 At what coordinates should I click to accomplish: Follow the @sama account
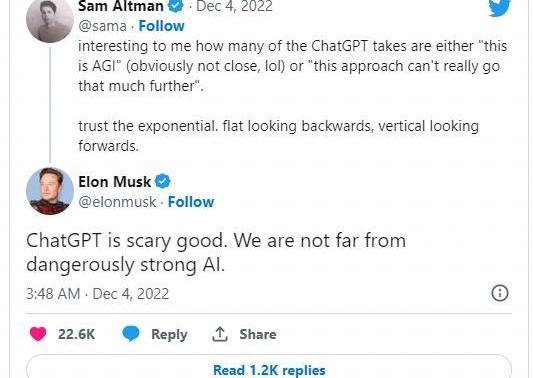pyautogui.click(x=161, y=26)
